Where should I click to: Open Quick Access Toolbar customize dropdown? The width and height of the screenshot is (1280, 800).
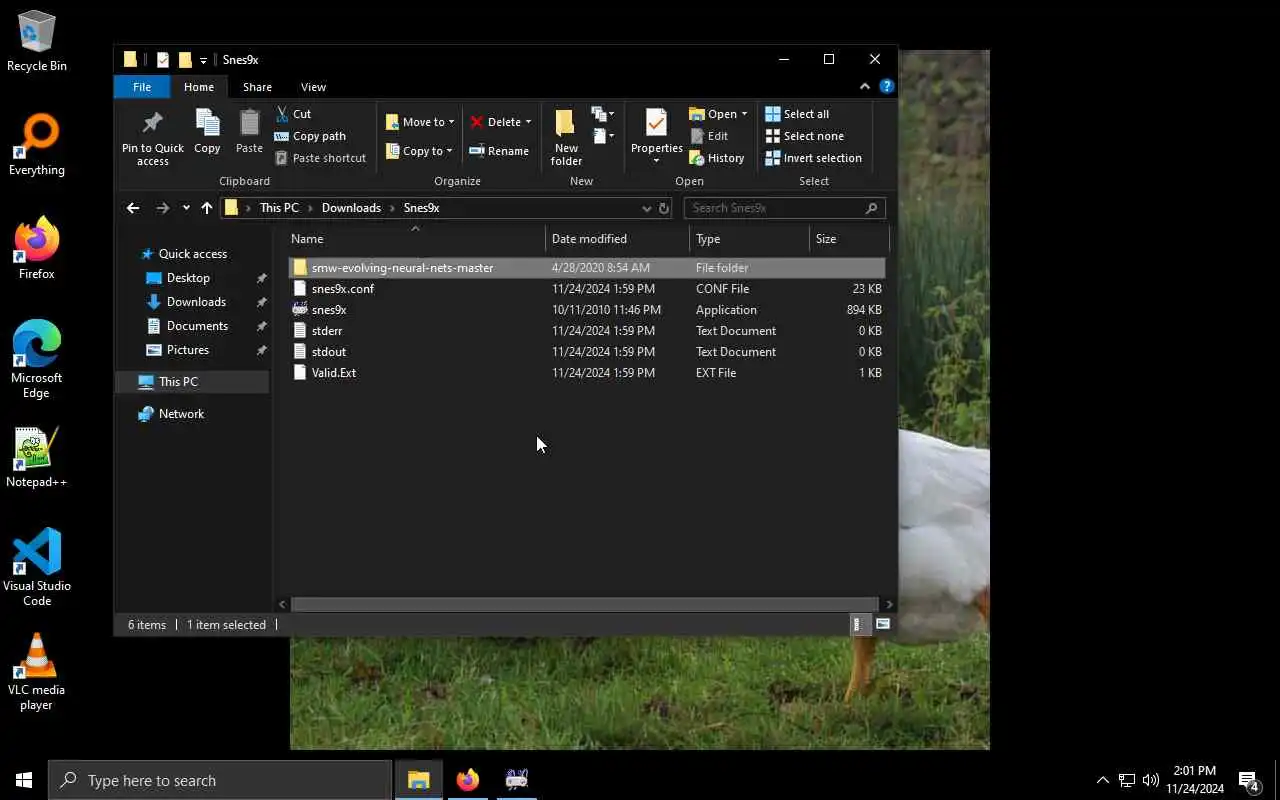(x=203, y=60)
